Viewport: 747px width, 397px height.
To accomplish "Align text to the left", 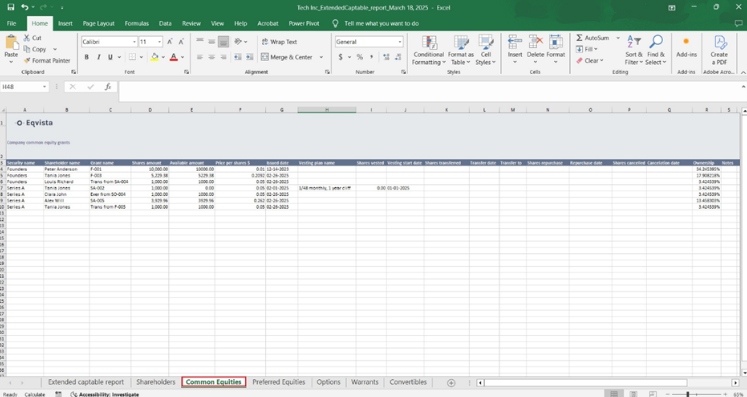I will point(200,57).
